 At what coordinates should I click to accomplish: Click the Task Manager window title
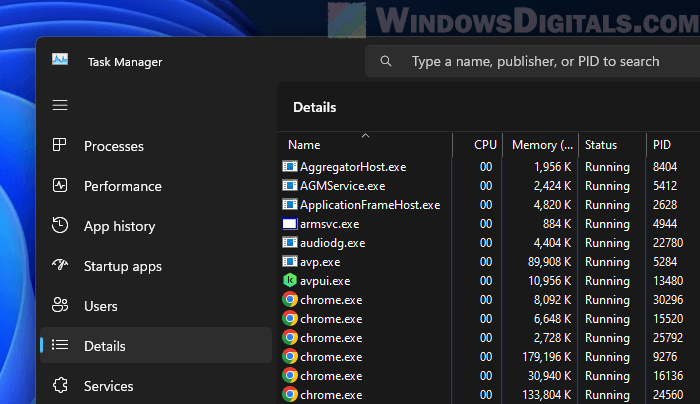pyautogui.click(x=125, y=62)
